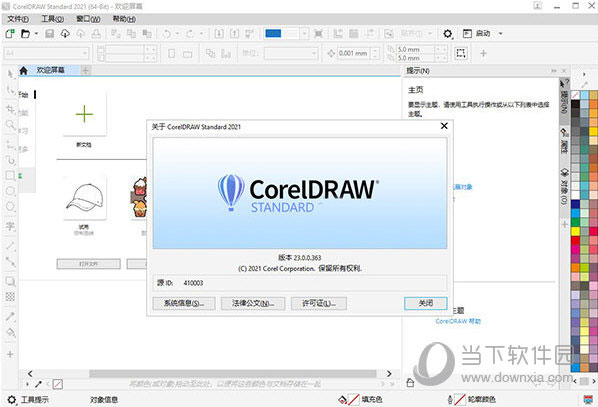
Task: Expand the Undo history dropdown arrow
Action: tap(177, 34)
